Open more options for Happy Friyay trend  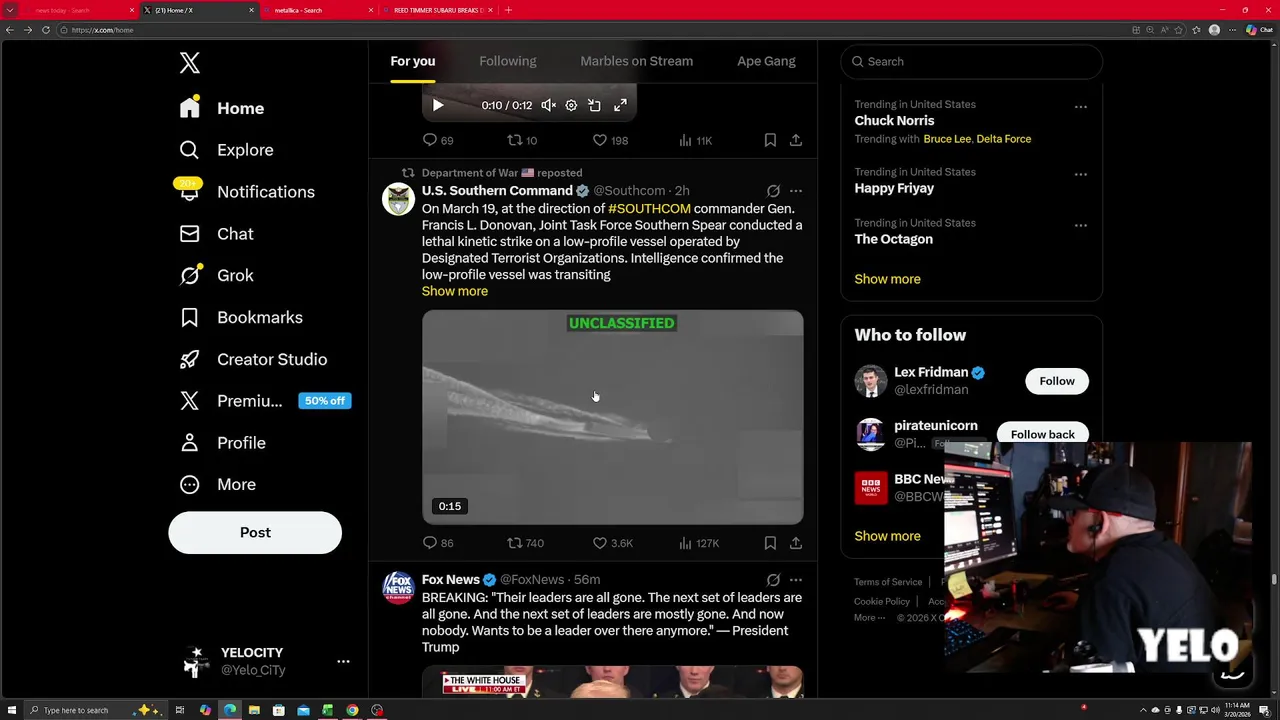[1081, 175]
